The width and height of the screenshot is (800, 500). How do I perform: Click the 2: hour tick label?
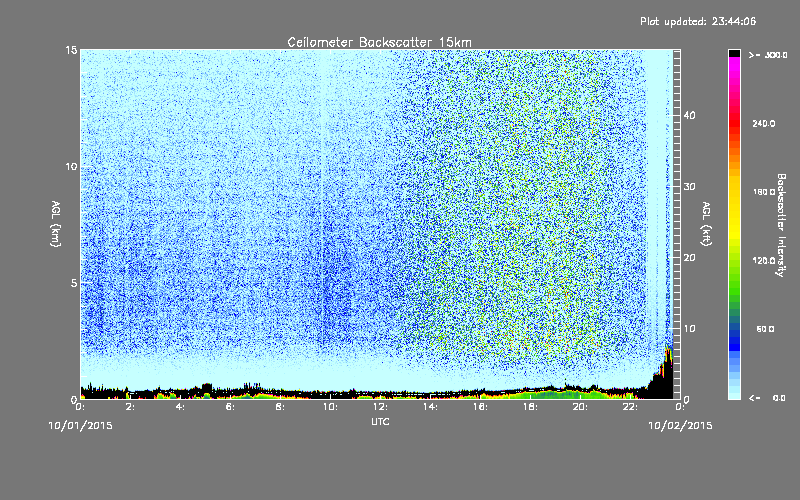[x=131, y=407]
